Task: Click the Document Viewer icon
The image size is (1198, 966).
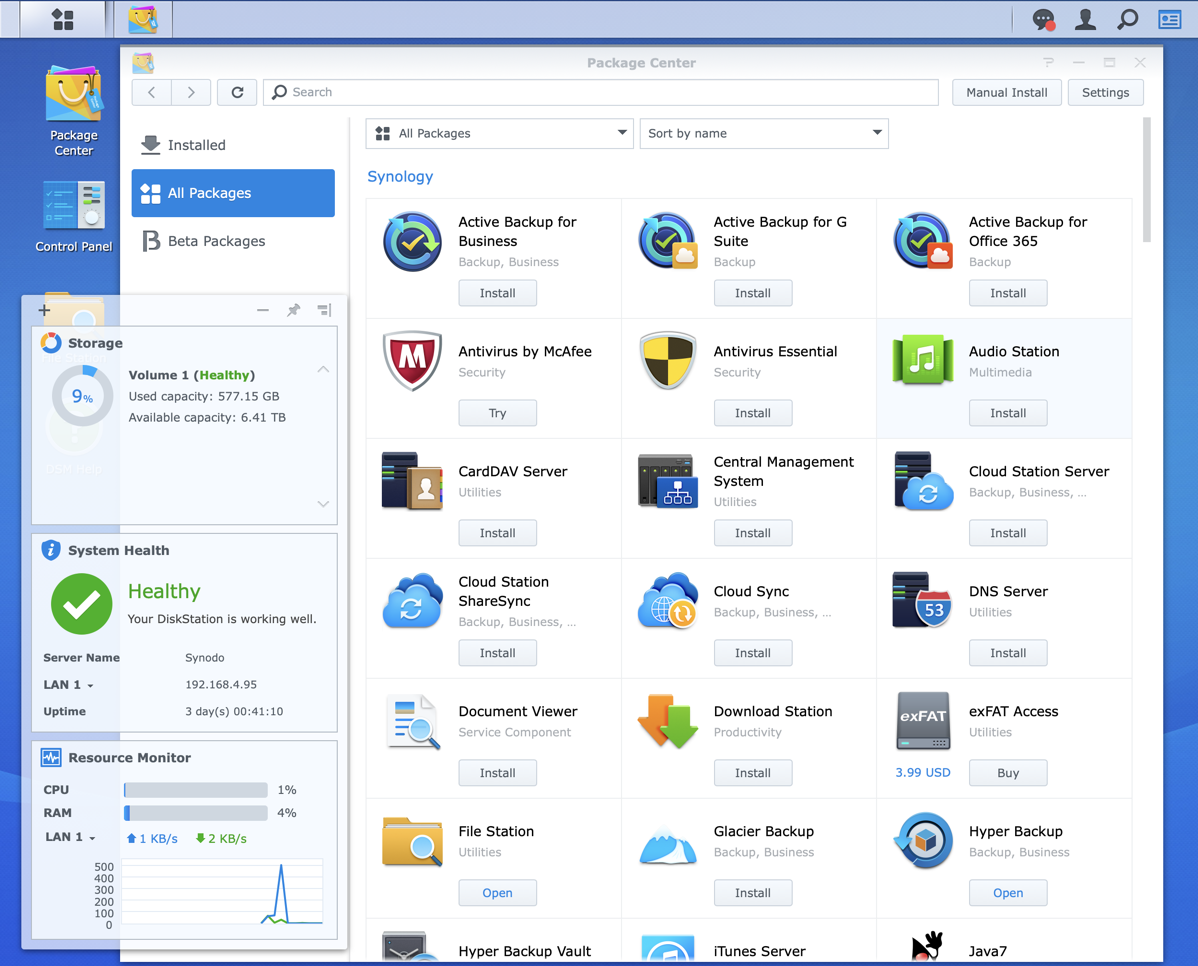Action: [413, 721]
